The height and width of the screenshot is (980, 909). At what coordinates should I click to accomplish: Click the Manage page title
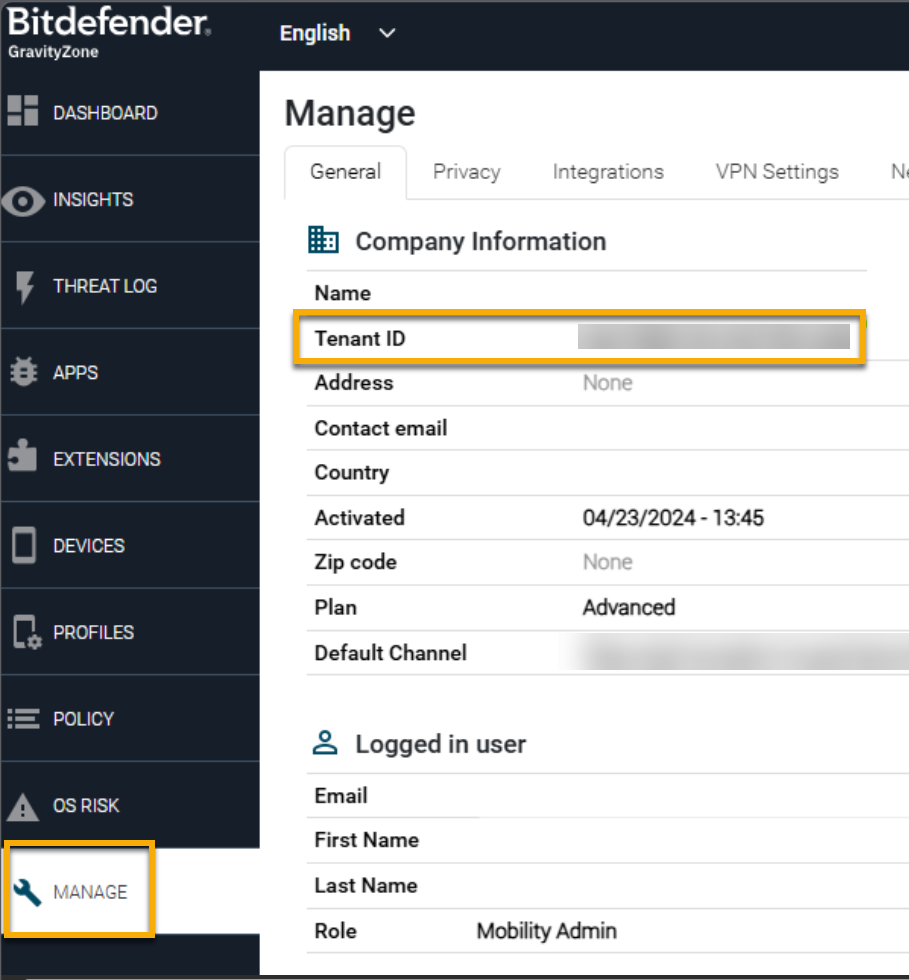pyautogui.click(x=349, y=113)
